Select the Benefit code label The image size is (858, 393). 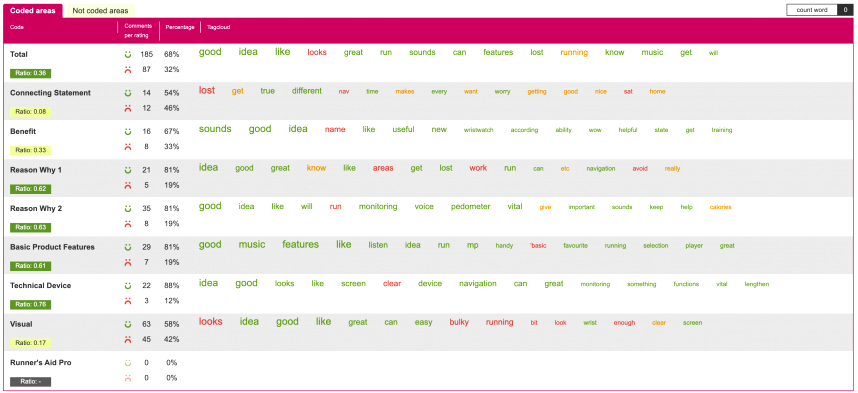point(23,131)
